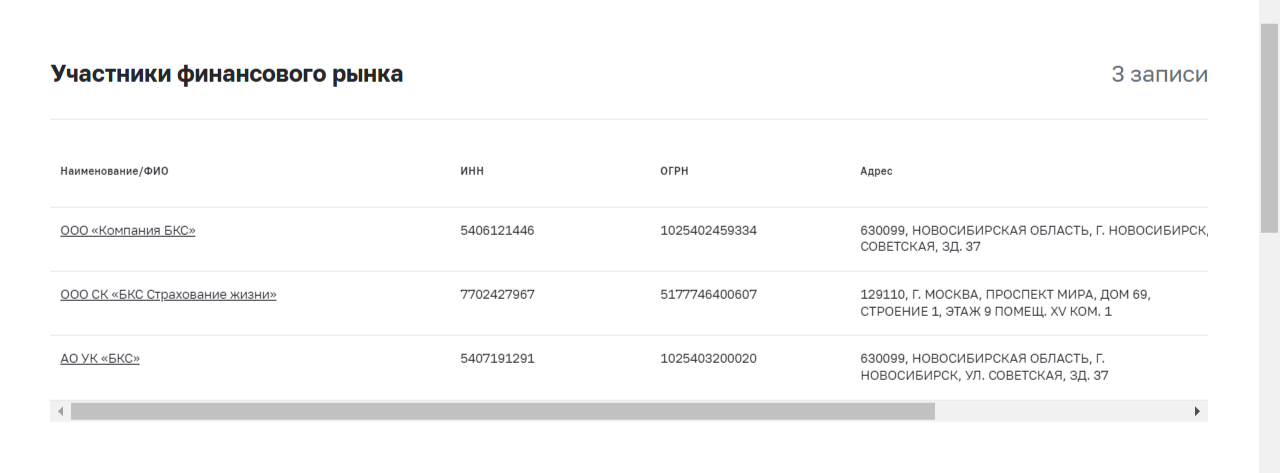Click the Адрес column header
This screenshot has width=1280, height=473.
pyautogui.click(x=876, y=171)
